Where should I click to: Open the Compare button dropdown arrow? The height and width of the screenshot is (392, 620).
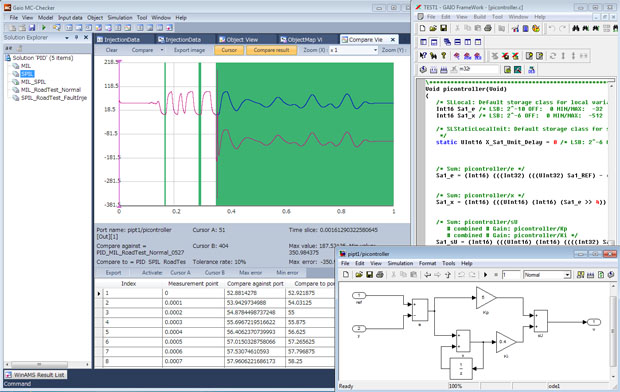(x=162, y=50)
